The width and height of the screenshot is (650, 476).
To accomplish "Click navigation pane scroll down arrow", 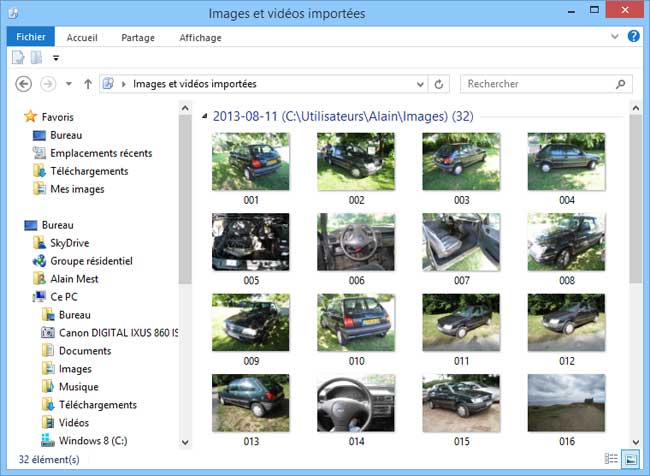I will 185,442.
